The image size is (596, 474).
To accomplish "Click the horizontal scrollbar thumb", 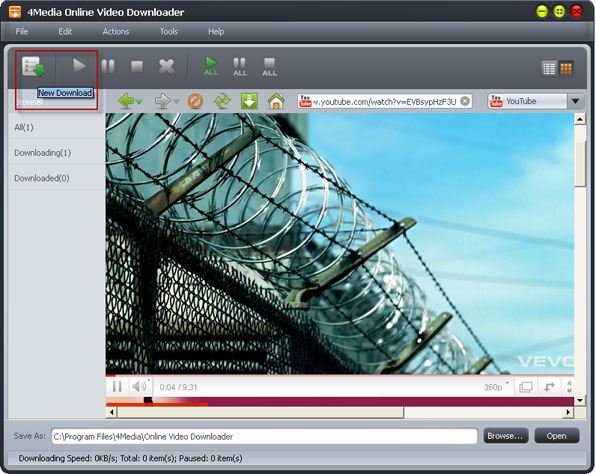I will pyautogui.click(x=261, y=412).
